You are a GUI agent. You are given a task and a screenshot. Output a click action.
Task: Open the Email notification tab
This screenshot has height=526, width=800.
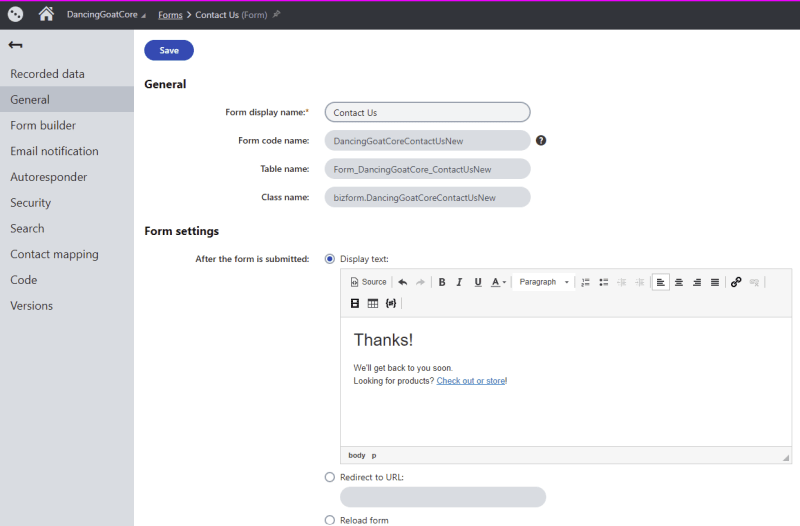(x=67, y=151)
